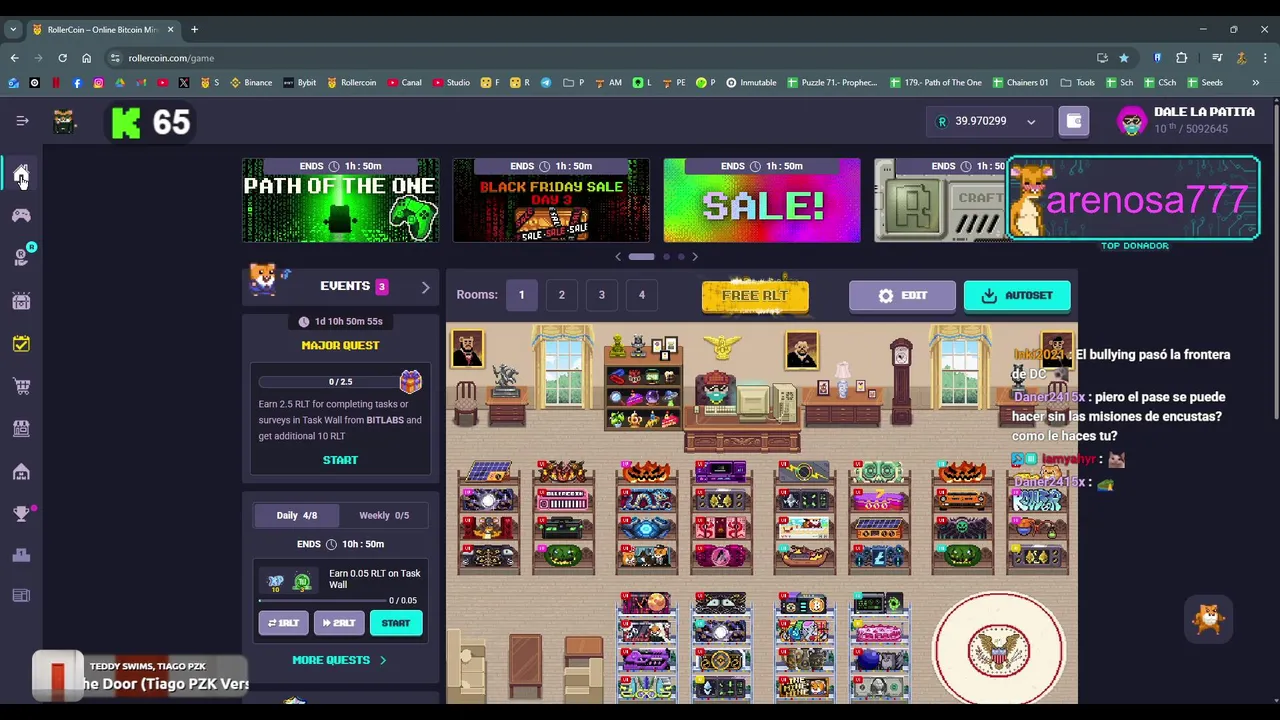Screen dimensions: 1280x720
Task: Open the Home icon in left sidebar
Action: pyautogui.click(x=21, y=174)
